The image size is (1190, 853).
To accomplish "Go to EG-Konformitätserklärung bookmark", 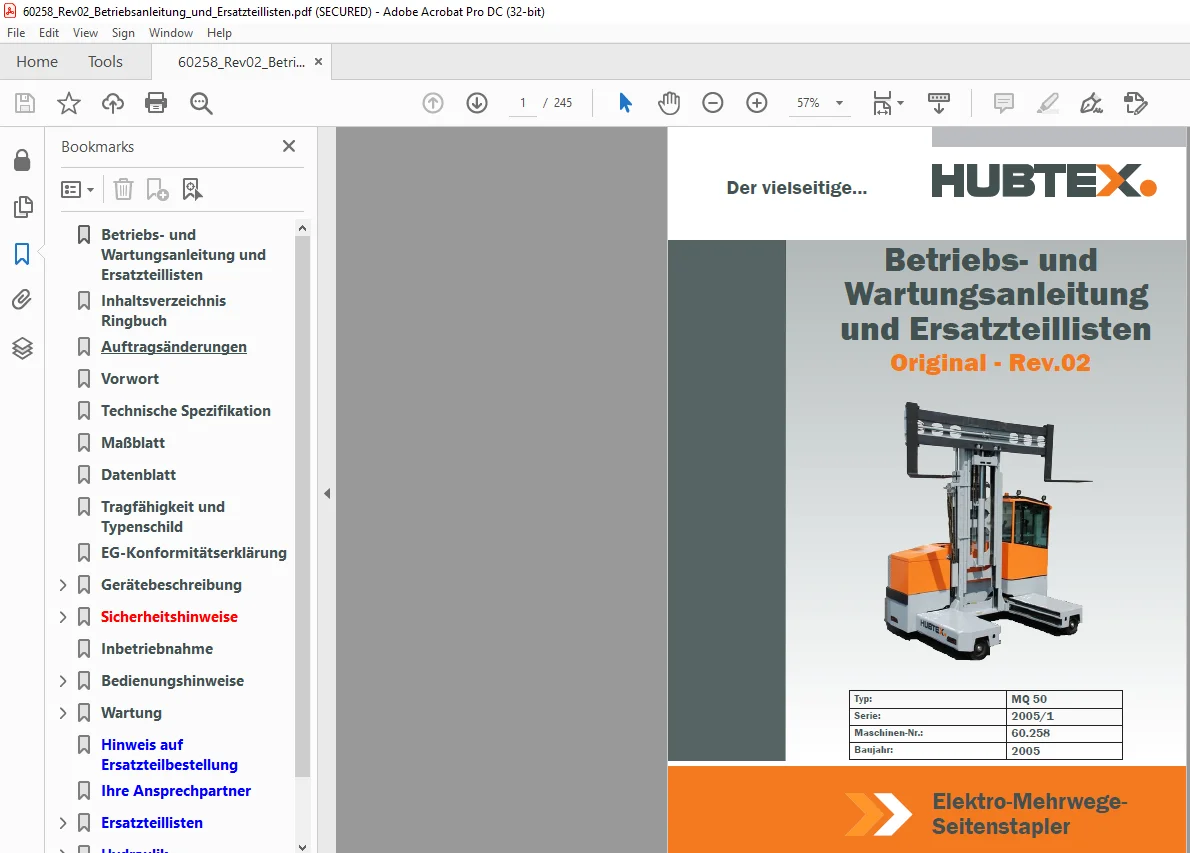I will click(194, 552).
